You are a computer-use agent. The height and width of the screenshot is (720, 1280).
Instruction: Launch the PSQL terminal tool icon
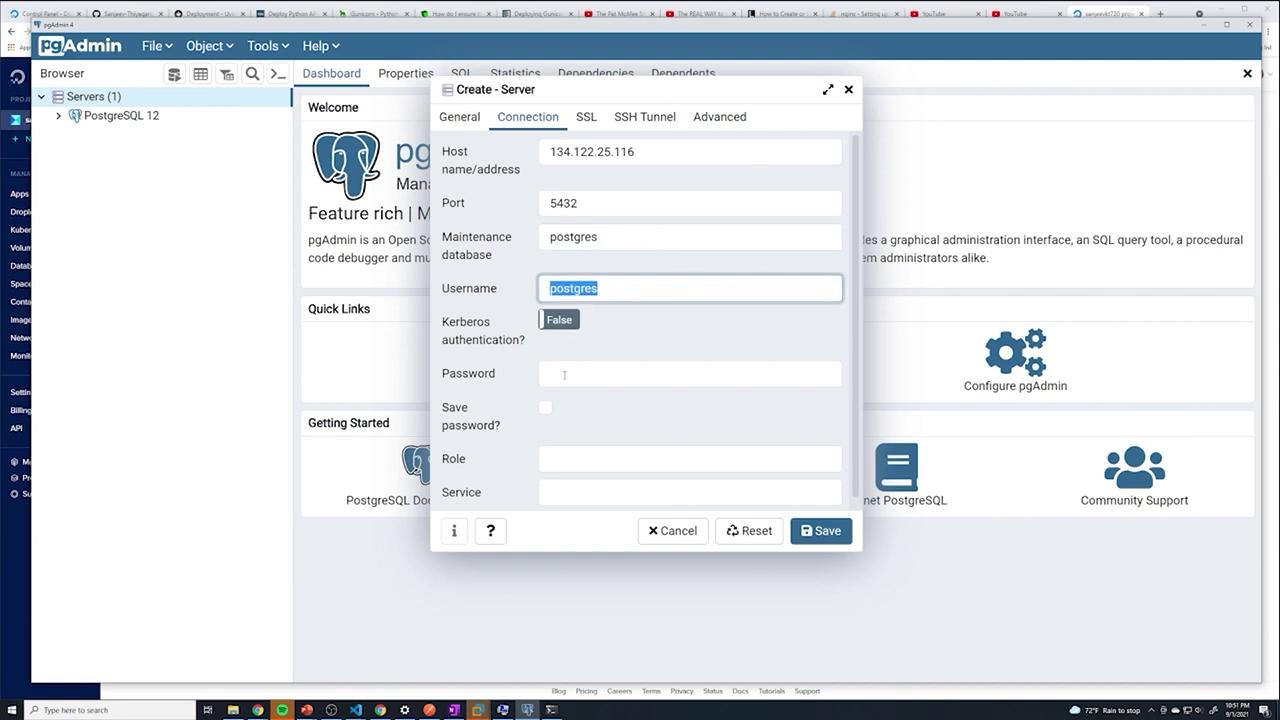(279, 74)
